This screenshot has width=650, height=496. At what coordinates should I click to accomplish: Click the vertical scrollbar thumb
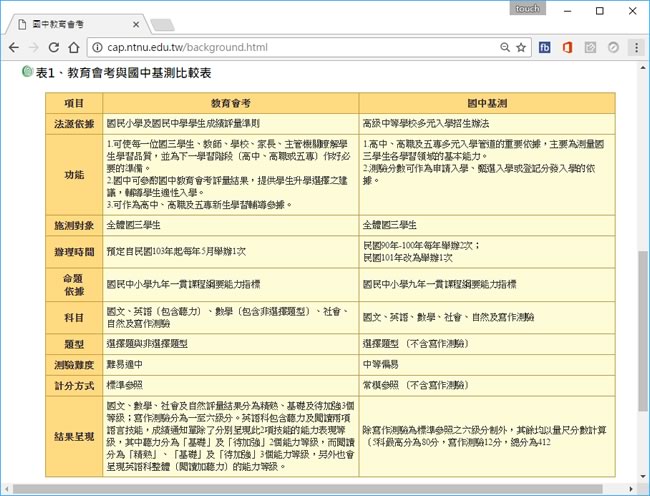(x=643, y=330)
